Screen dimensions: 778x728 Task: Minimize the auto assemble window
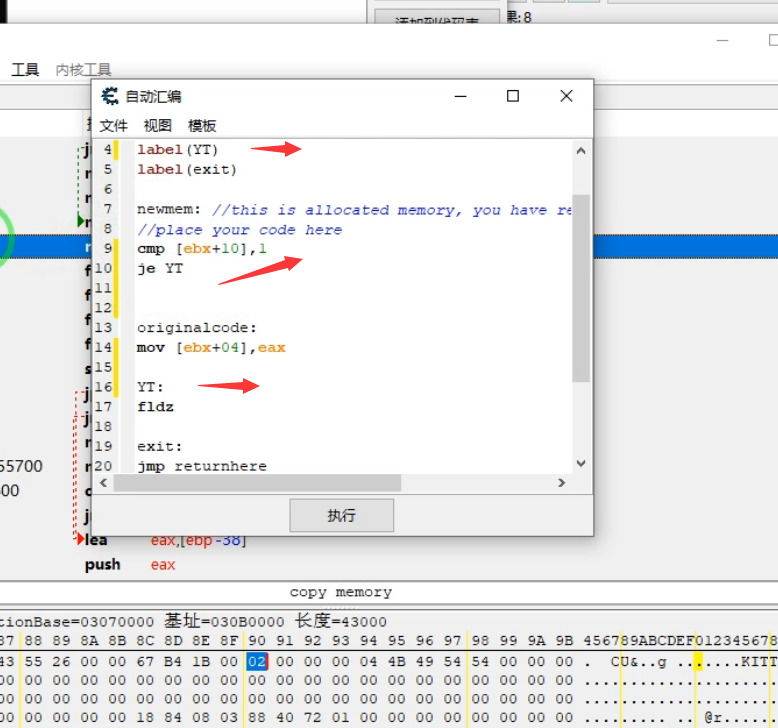point(460,96)
